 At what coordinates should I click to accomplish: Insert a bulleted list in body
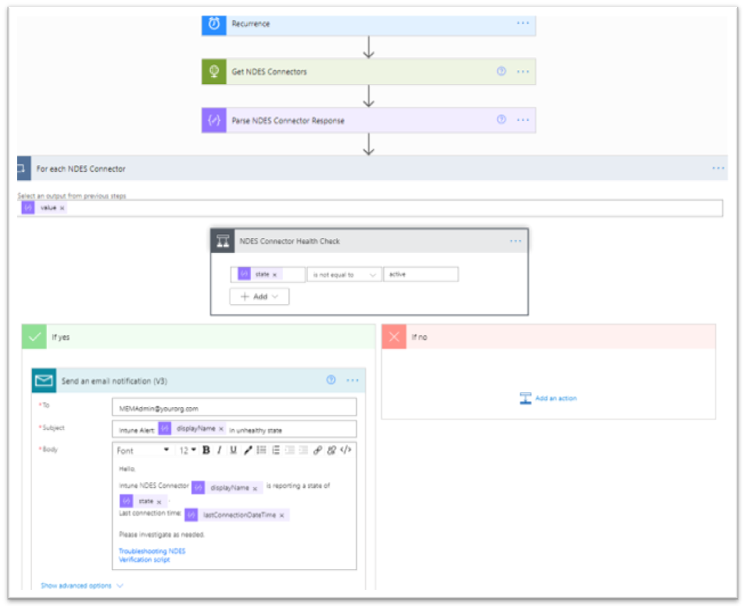point(262,450)
